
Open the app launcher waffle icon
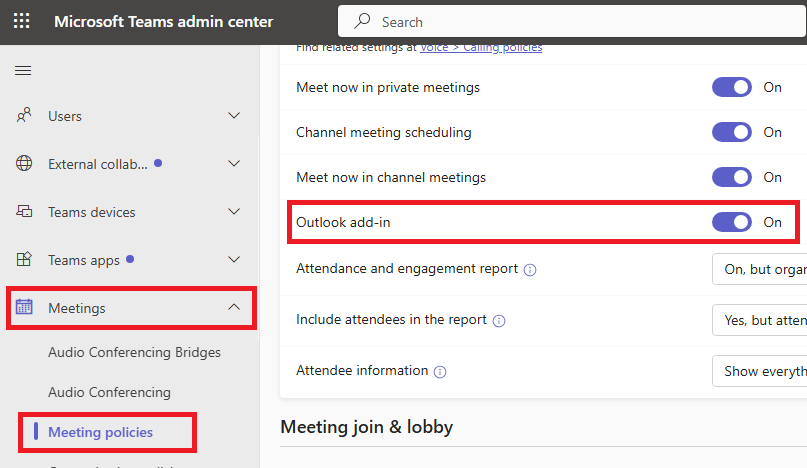pyautogui.click(x=22, y=21)
